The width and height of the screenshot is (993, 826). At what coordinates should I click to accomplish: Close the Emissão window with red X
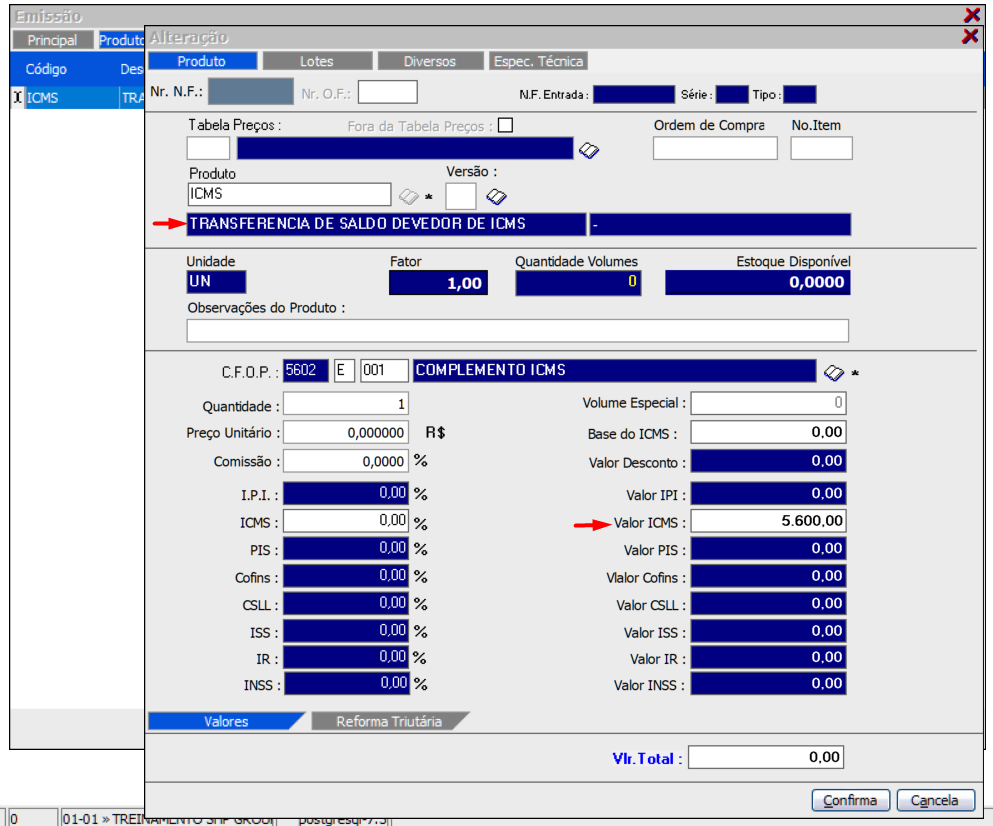[x=971, y=15]
